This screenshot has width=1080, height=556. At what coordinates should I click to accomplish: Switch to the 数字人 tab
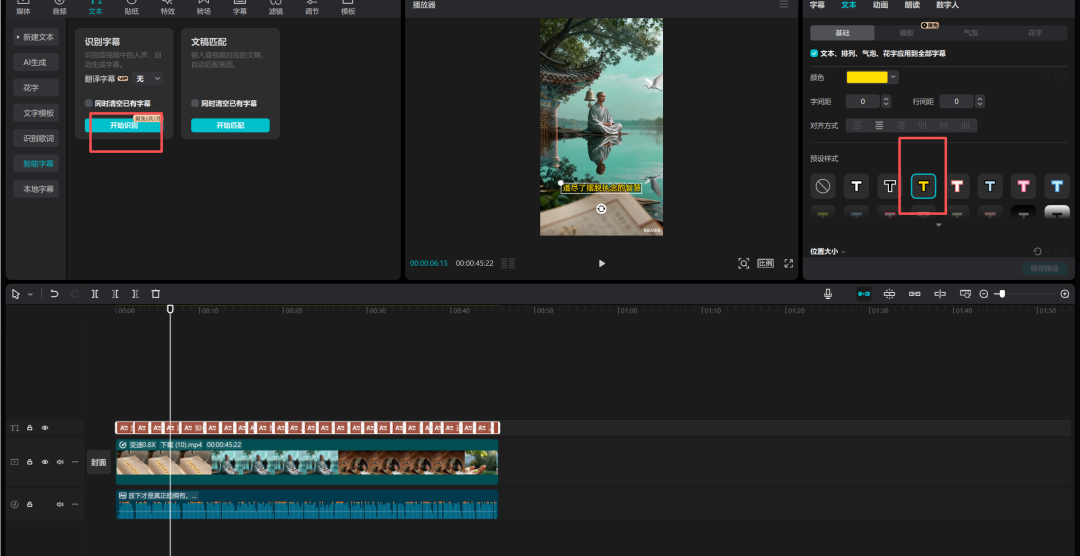(x=947, y=5)
